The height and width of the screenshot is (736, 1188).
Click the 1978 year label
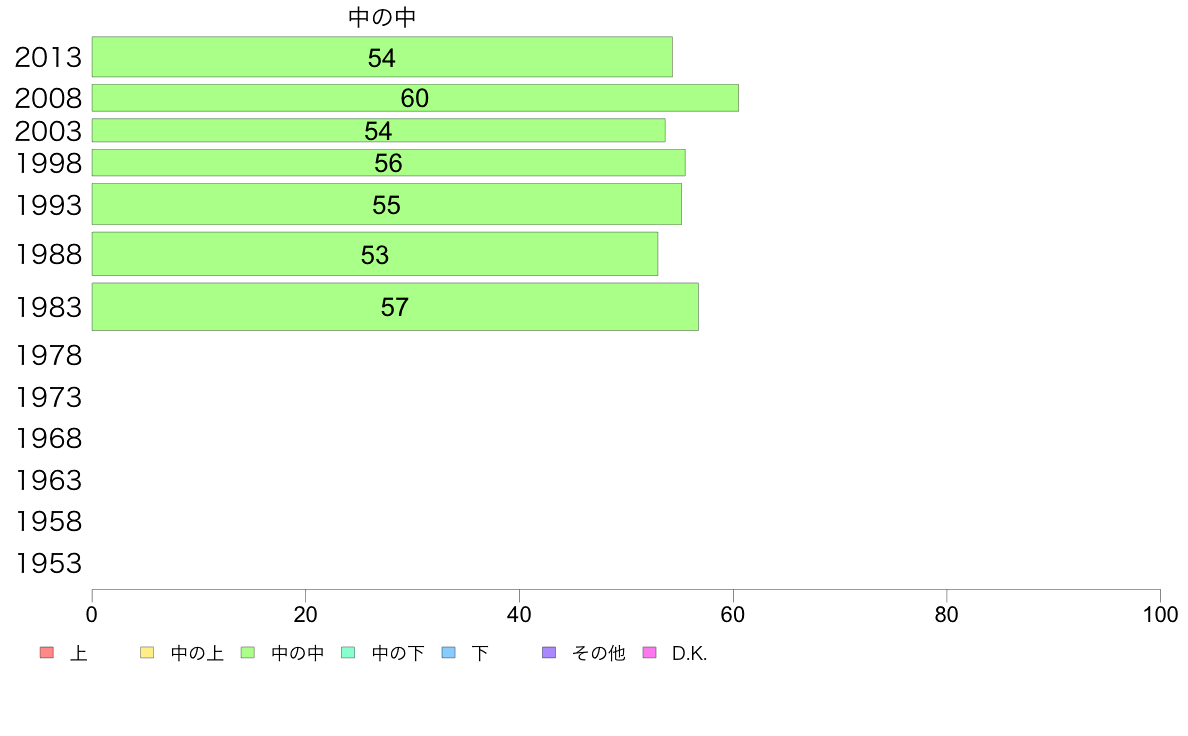48,355
